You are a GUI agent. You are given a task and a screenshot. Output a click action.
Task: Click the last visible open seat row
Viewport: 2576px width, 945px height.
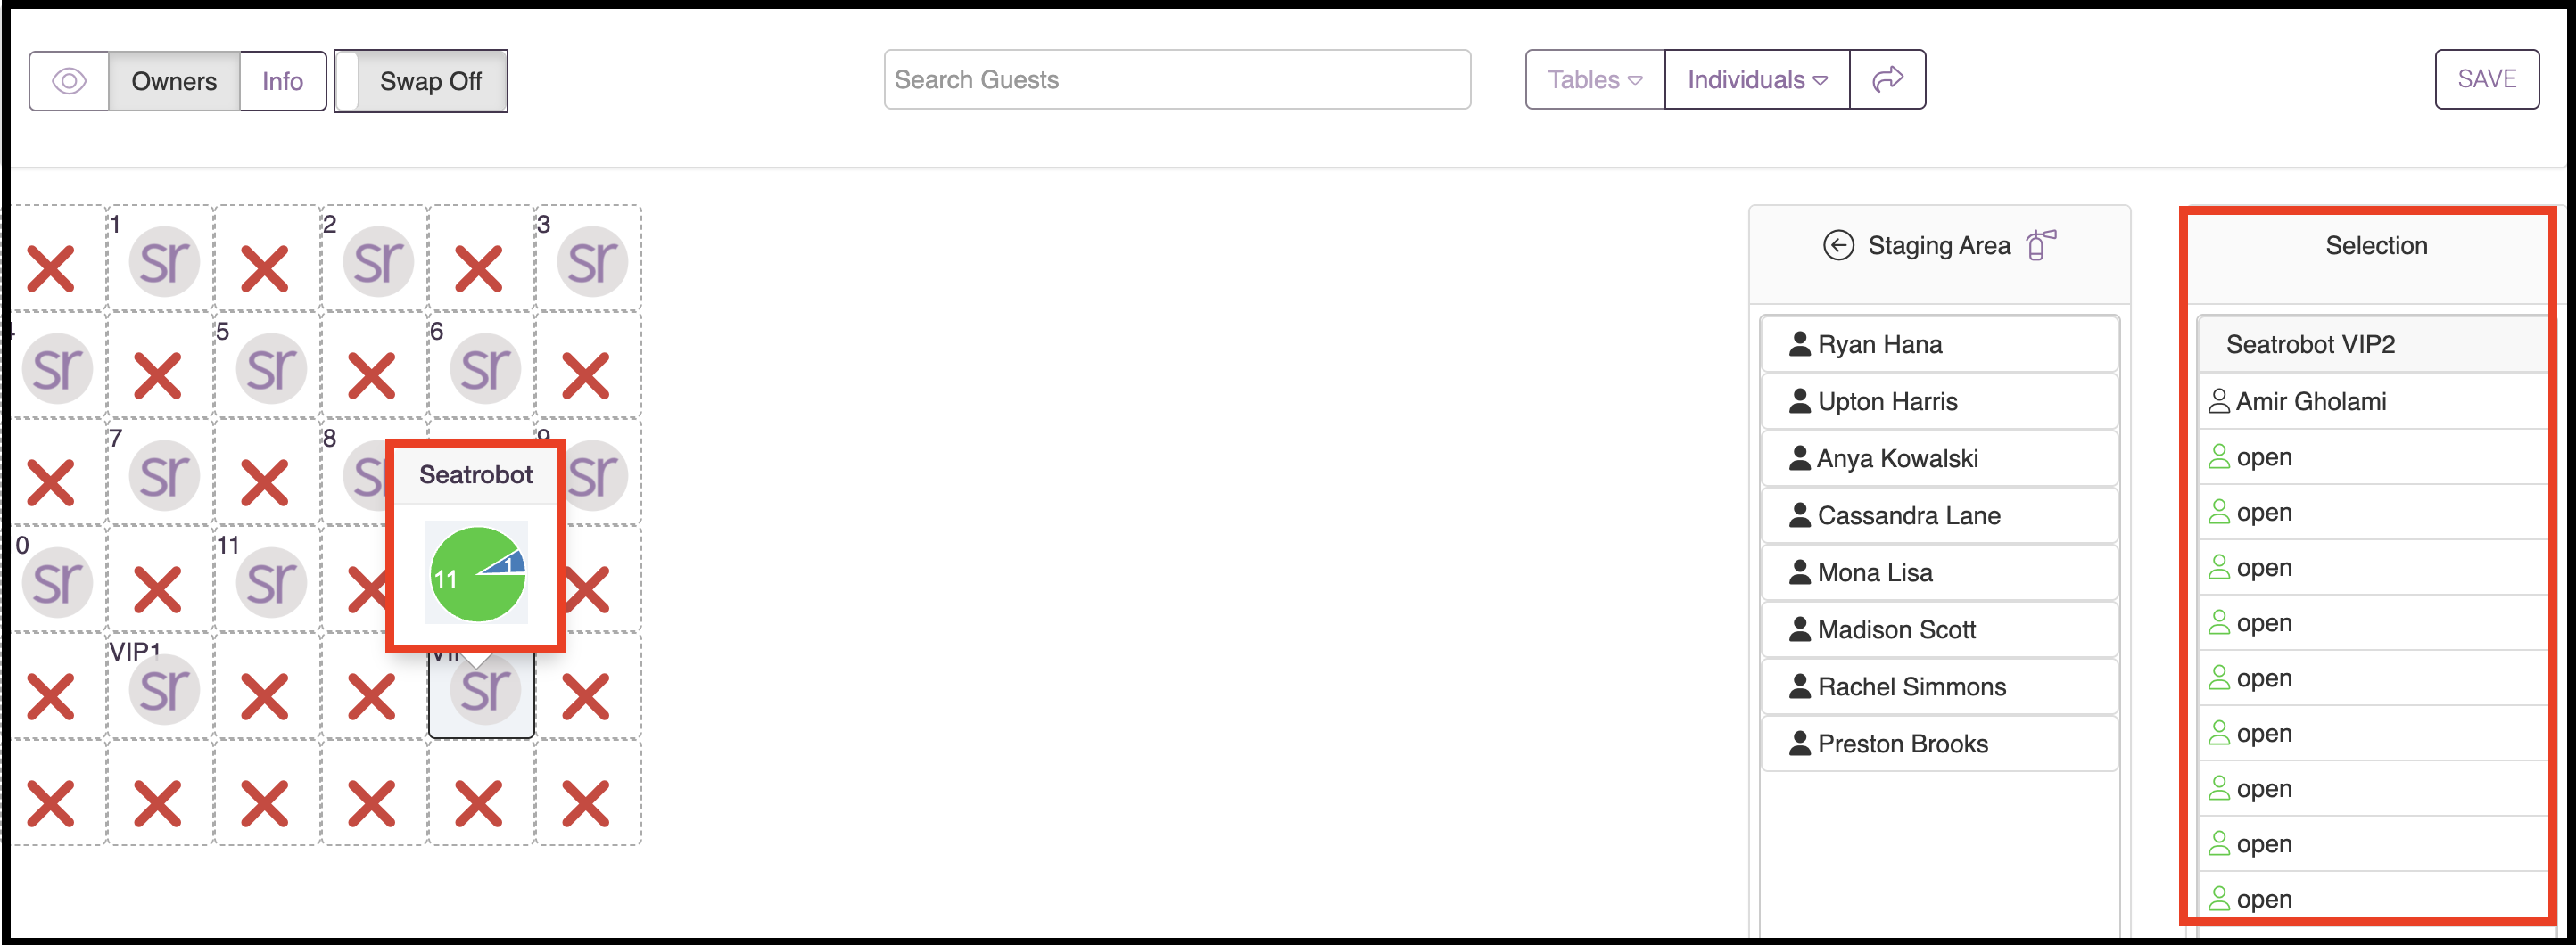[x=2372, y=899]
